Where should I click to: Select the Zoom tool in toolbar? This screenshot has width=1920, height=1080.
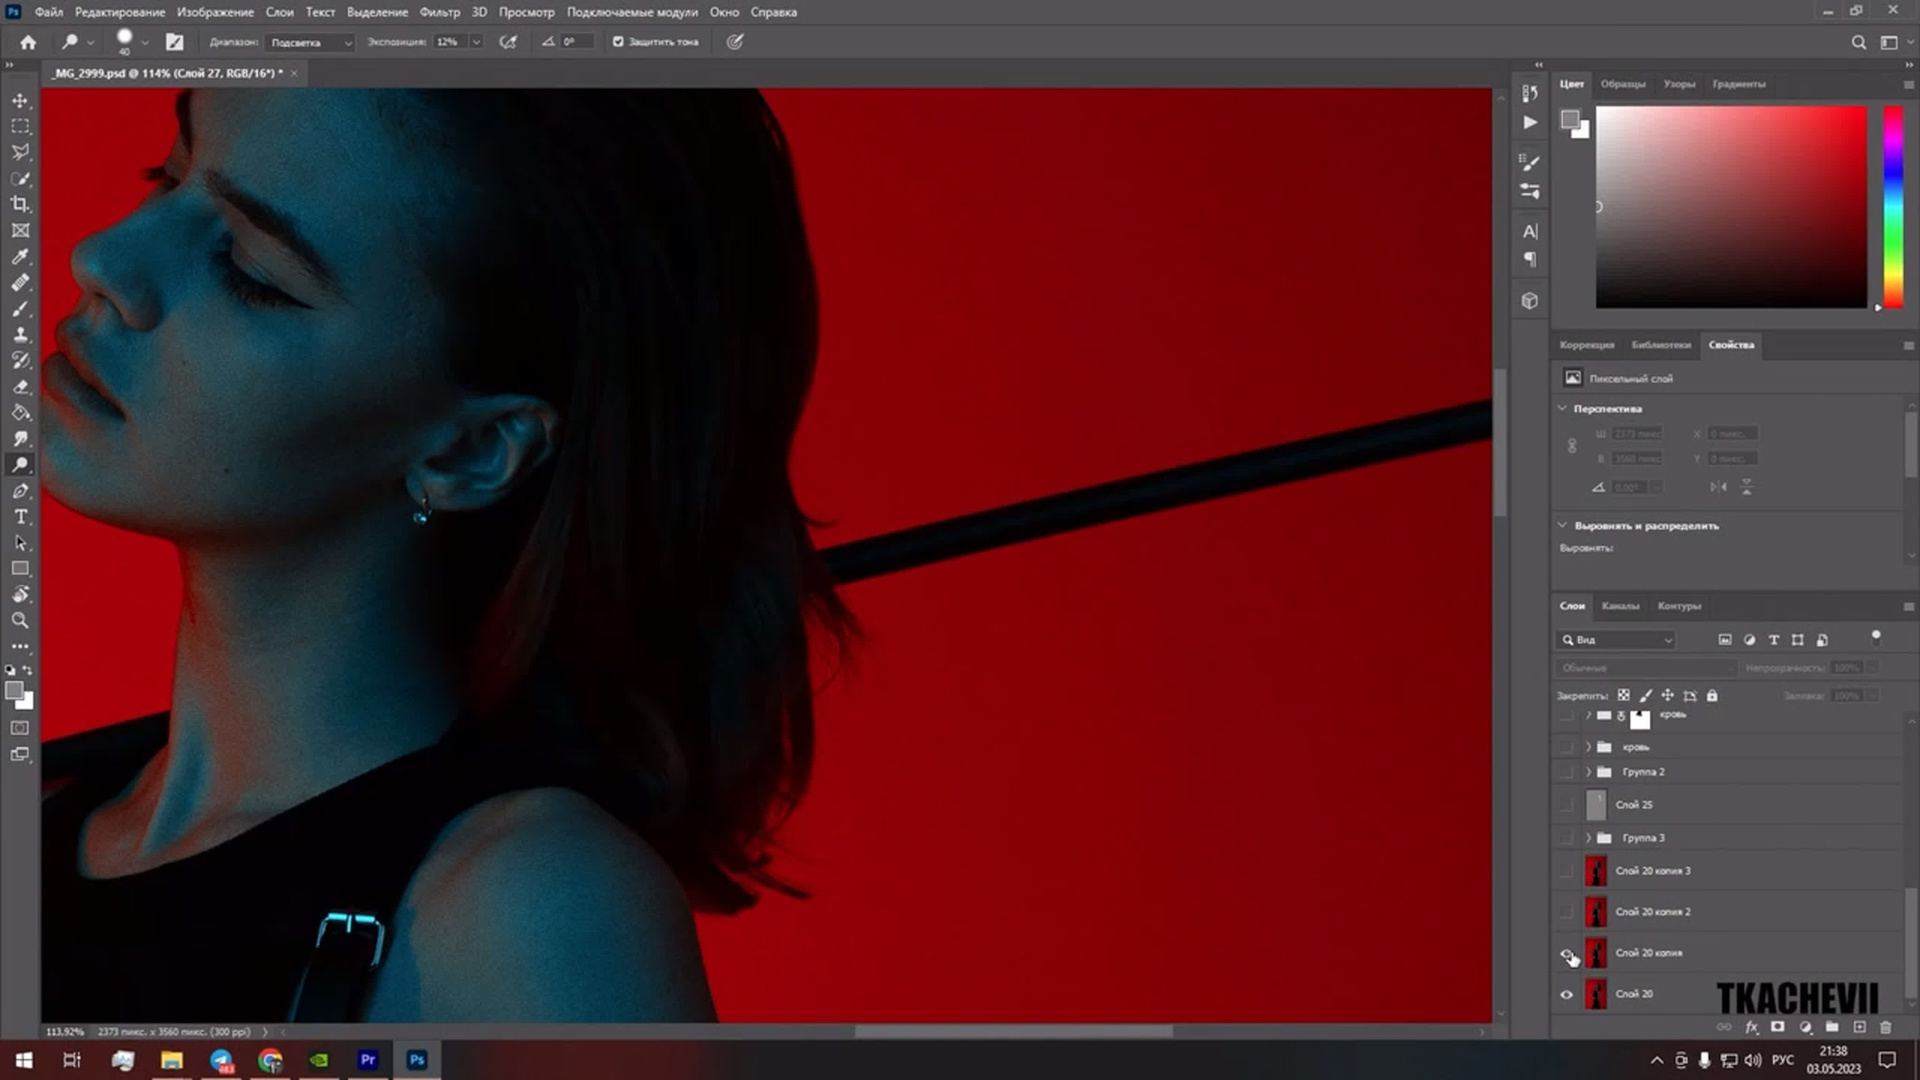click(20, 620)
